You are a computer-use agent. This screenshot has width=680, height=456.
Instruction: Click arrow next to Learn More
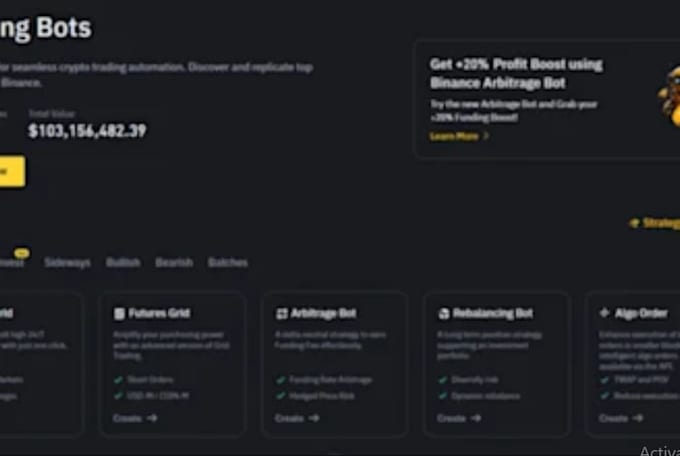486,136
